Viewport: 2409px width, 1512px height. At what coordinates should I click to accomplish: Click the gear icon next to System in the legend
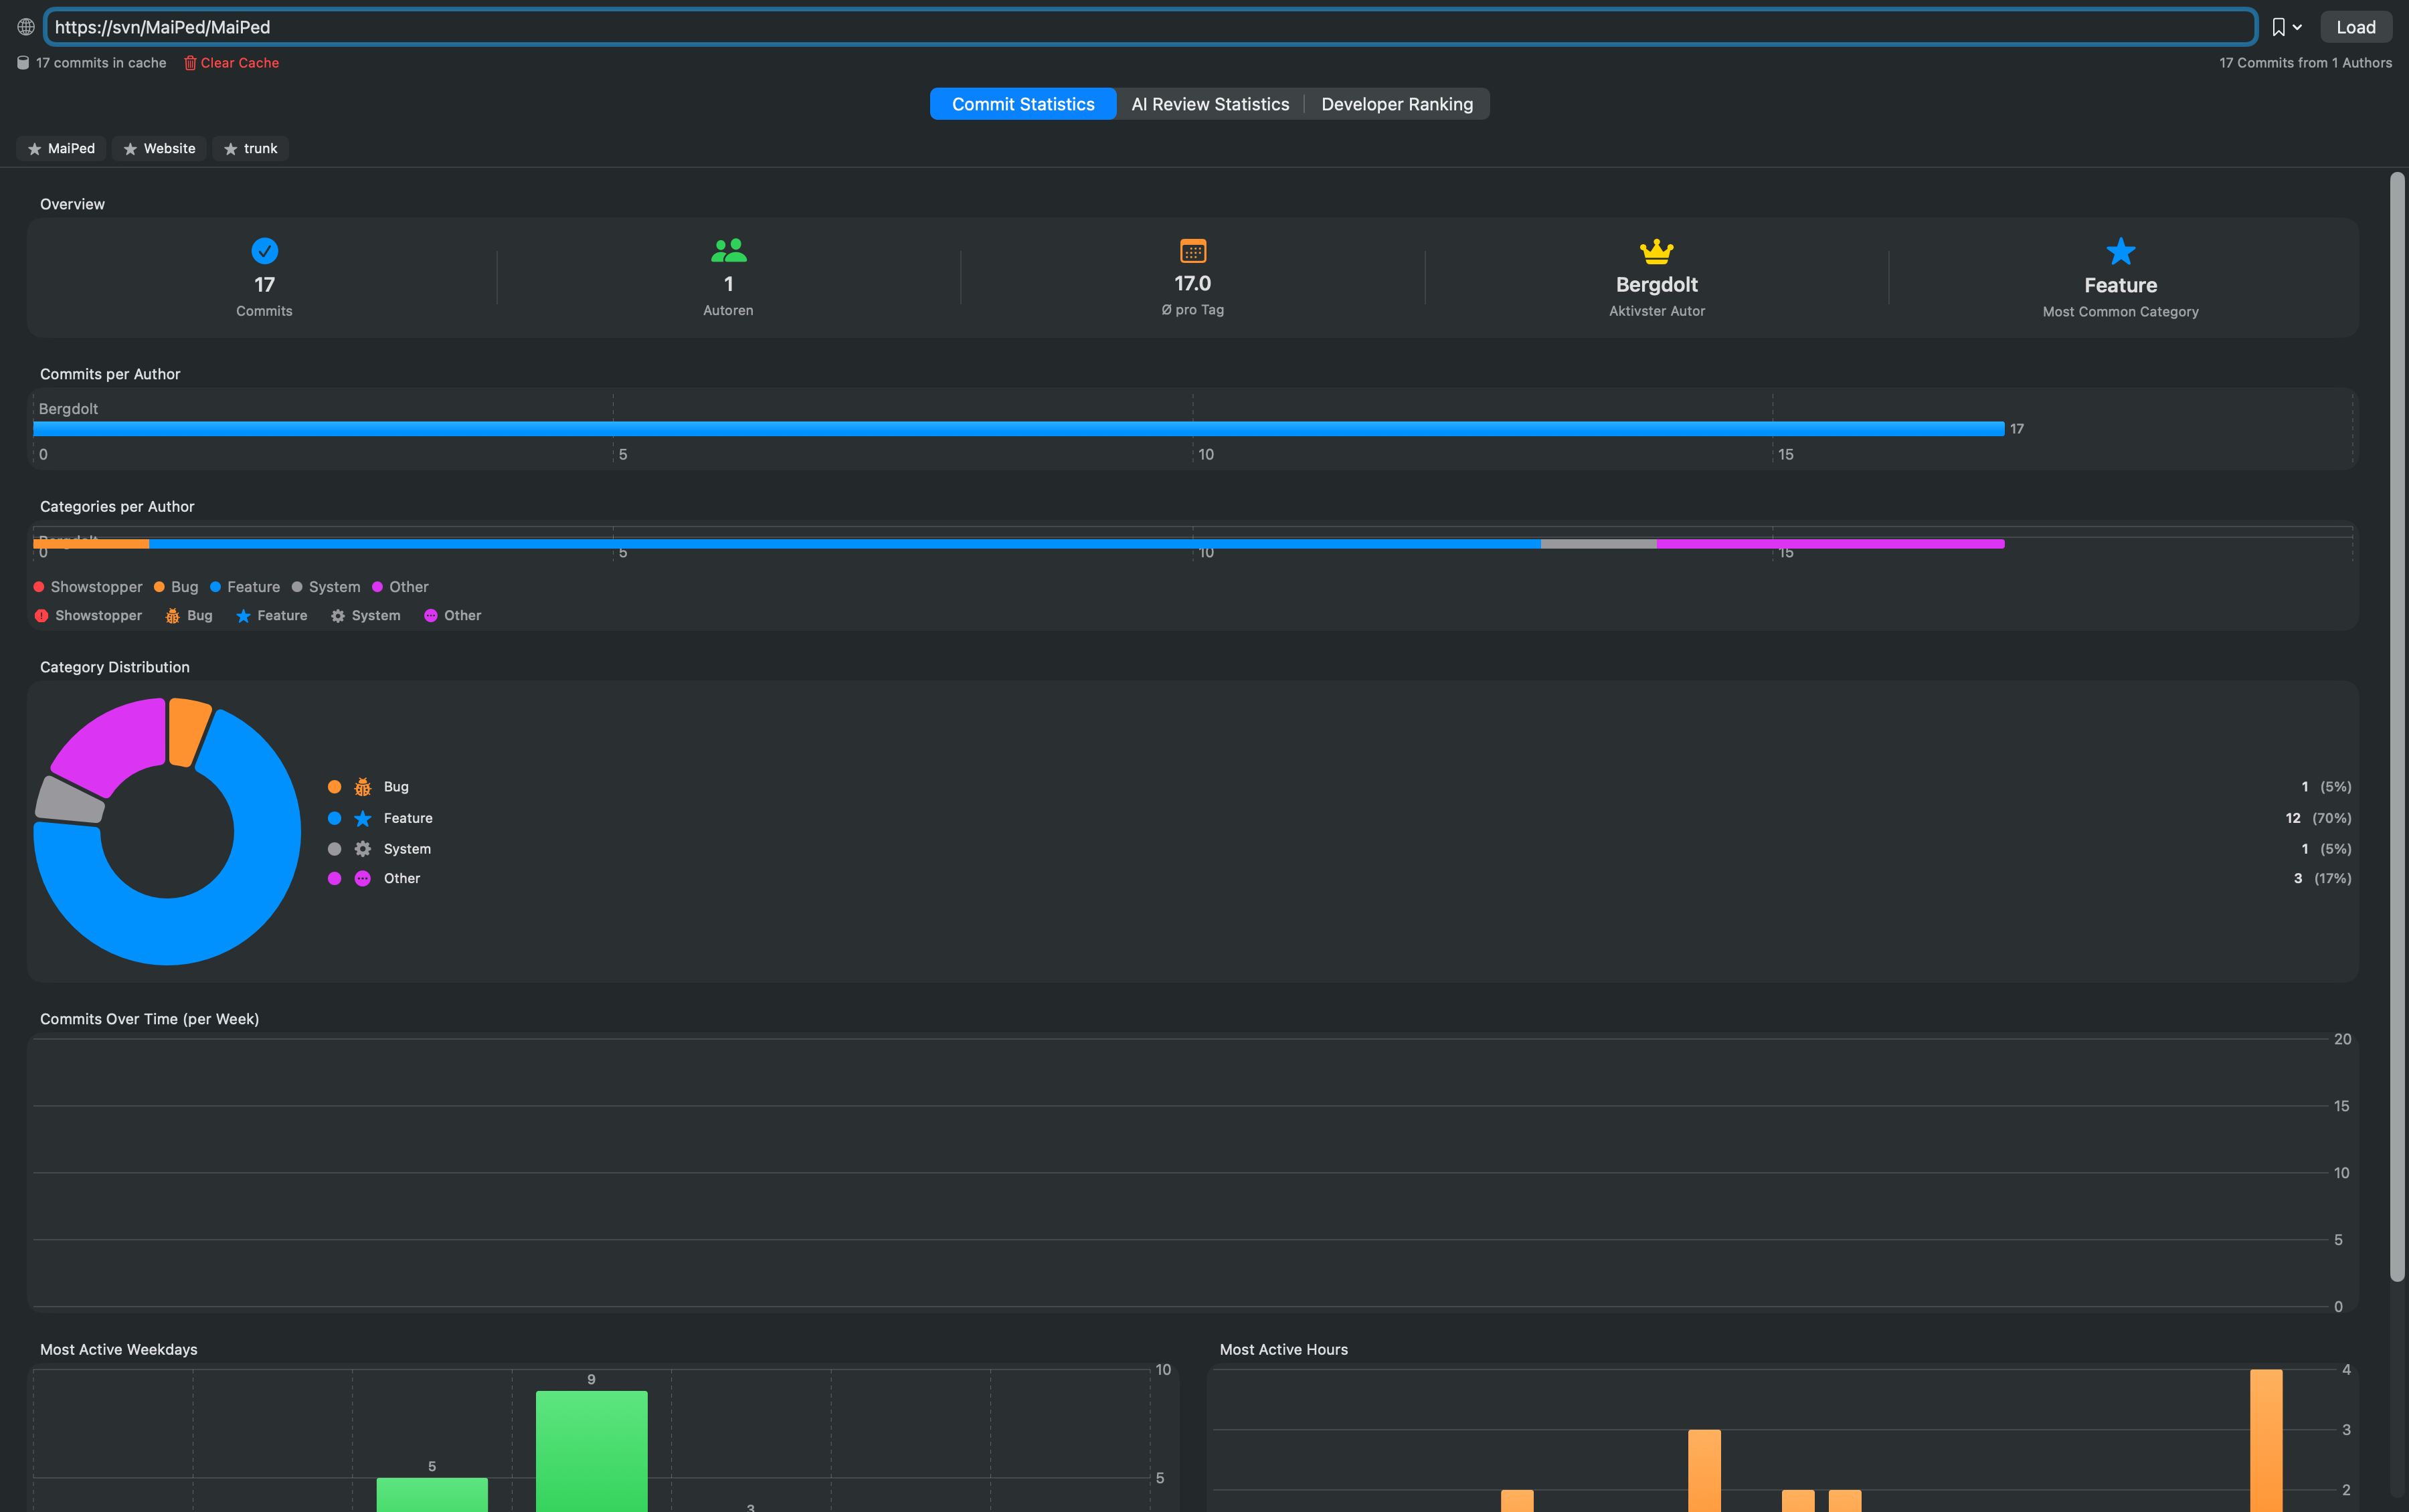click(x=362, y=848)
